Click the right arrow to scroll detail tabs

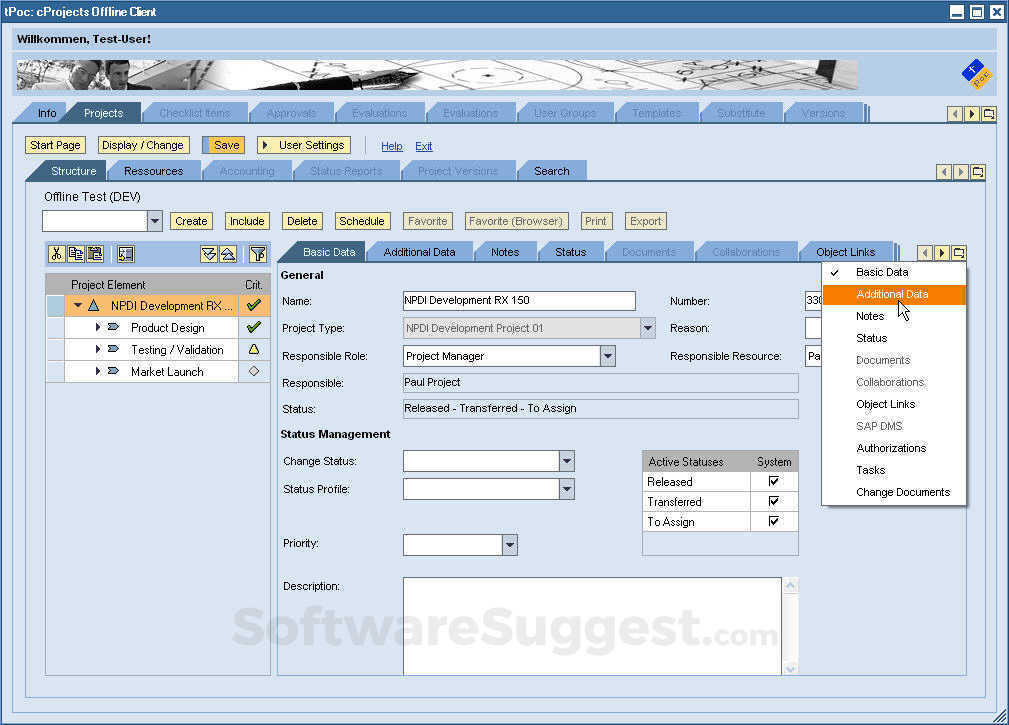tap(942, 253)
